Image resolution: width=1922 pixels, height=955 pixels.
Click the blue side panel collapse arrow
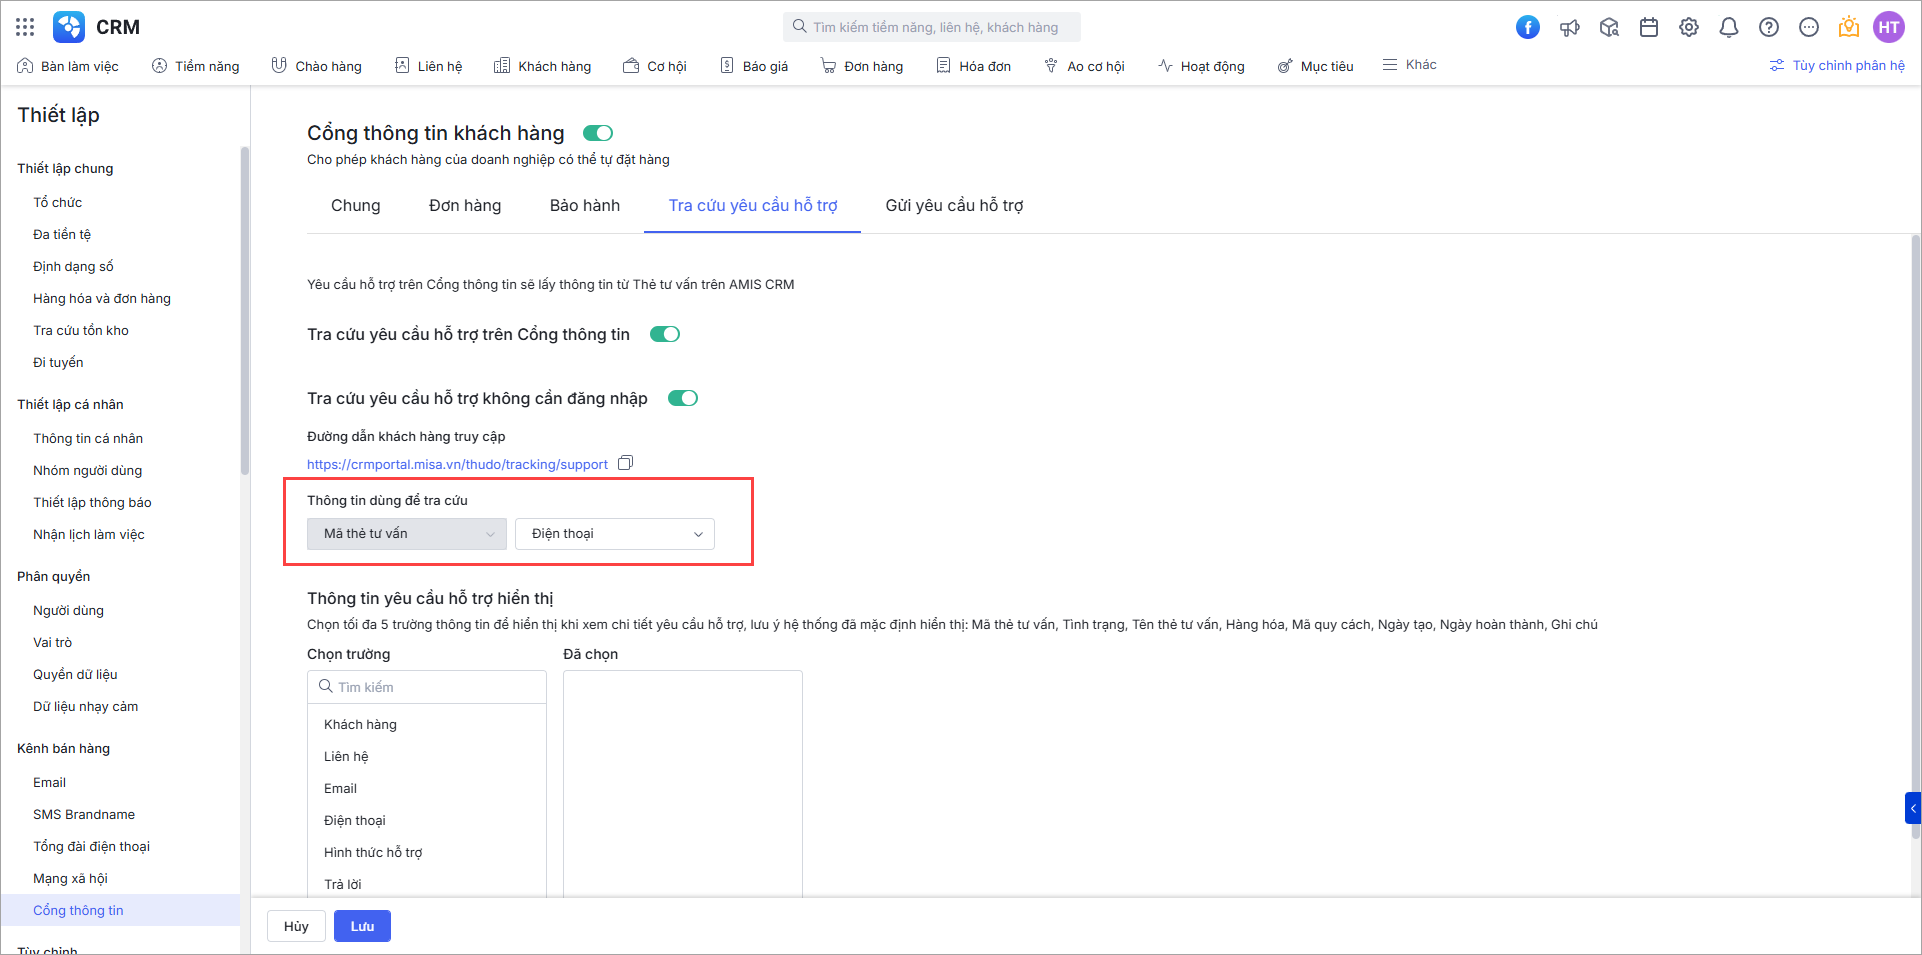[1913, 808]
